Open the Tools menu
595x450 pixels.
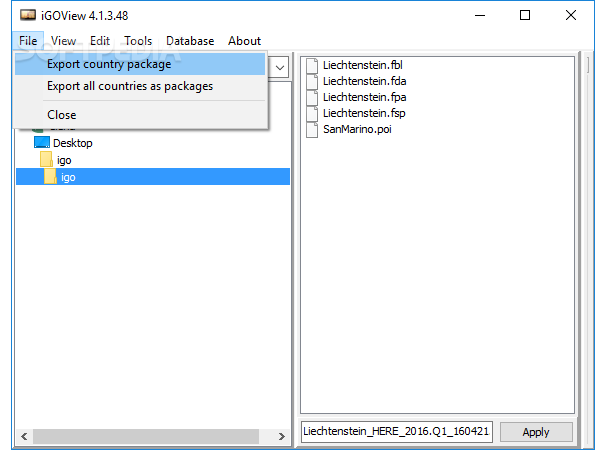pos(138,41)
